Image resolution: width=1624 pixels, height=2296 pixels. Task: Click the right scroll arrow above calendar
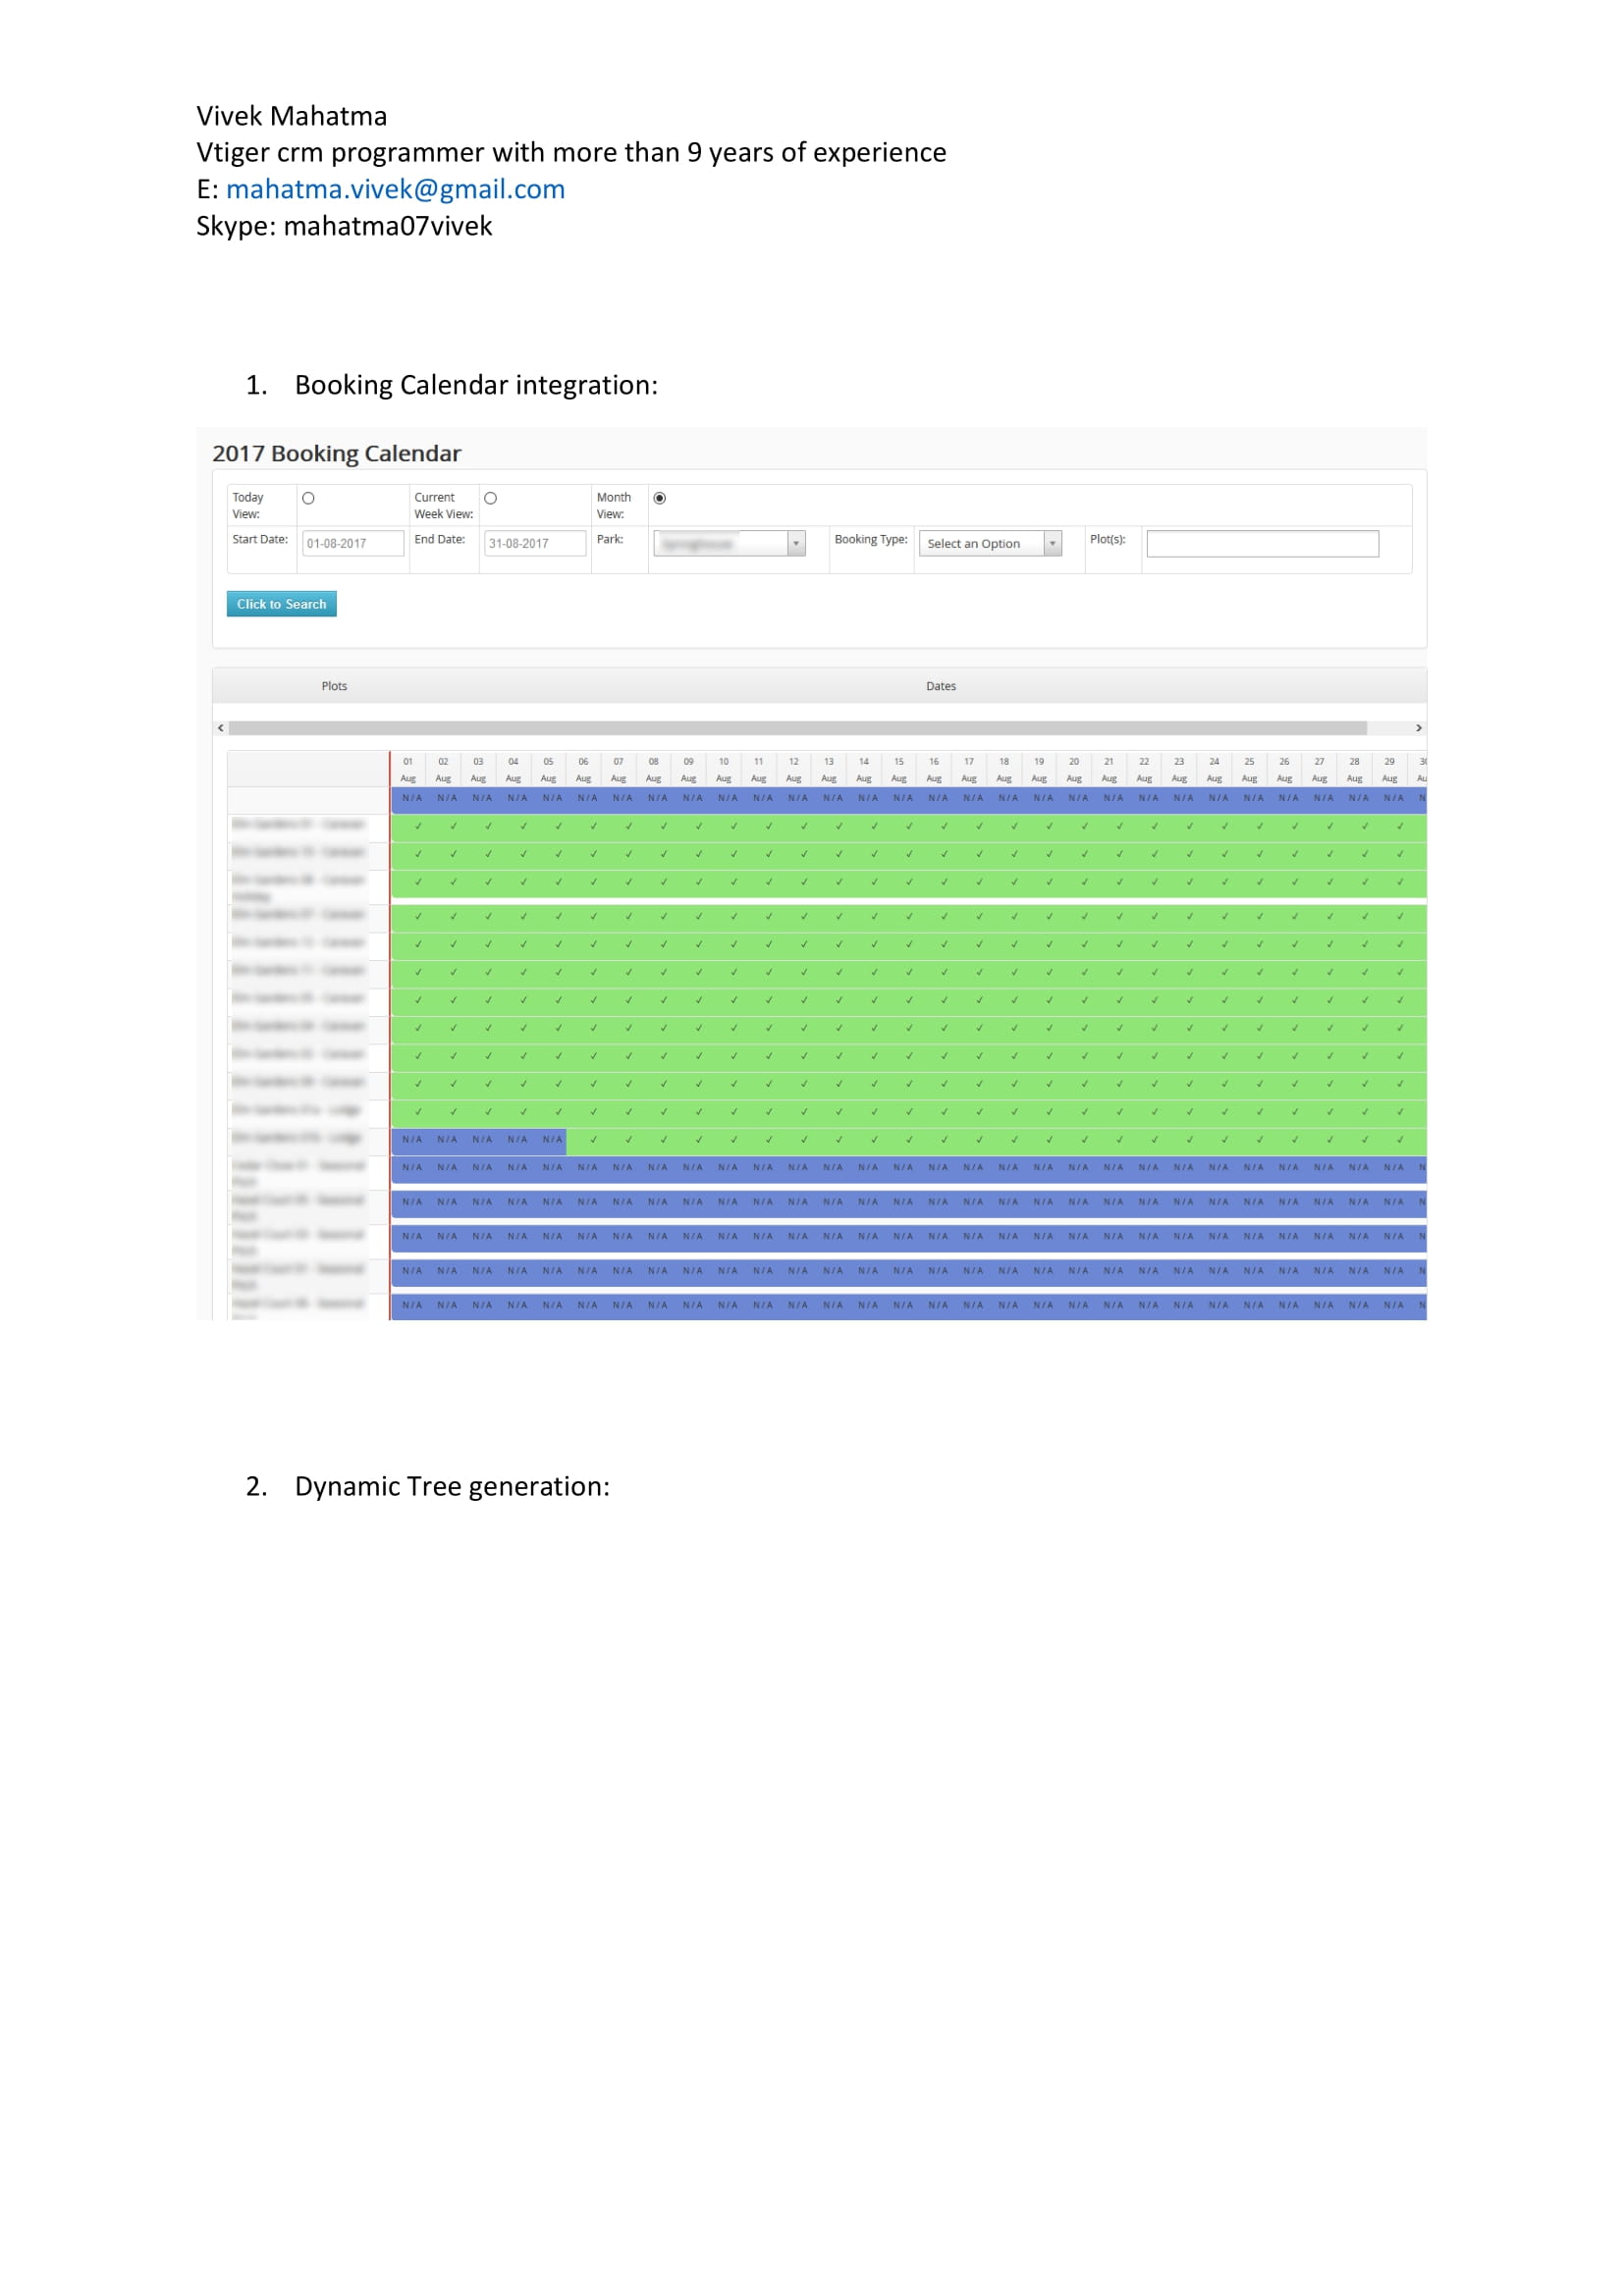click(1418, 728)
